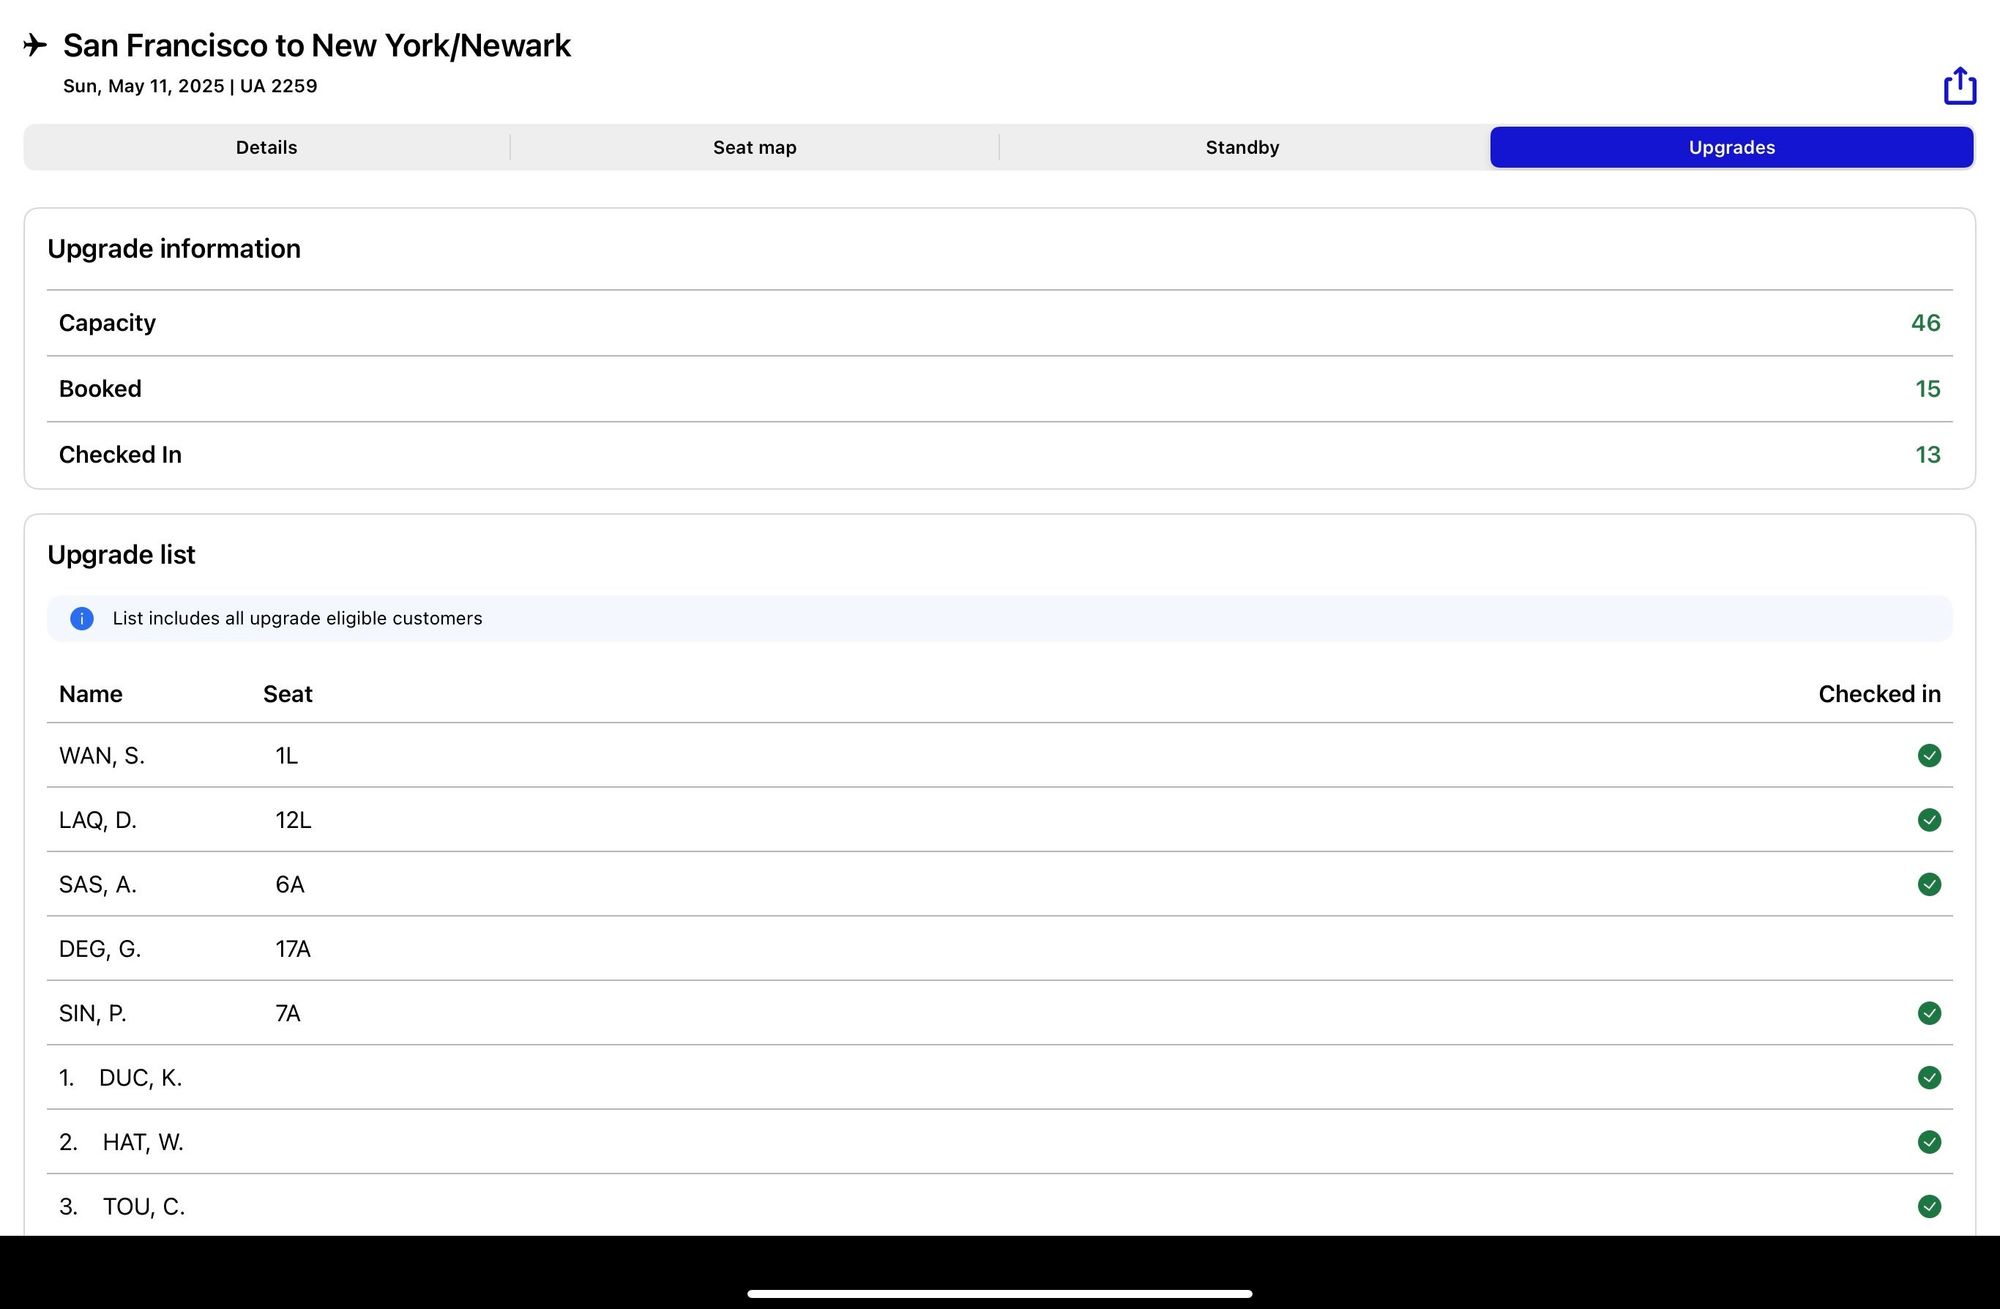Click the green checkmark for DUC, K.

pos(1929,1078)
